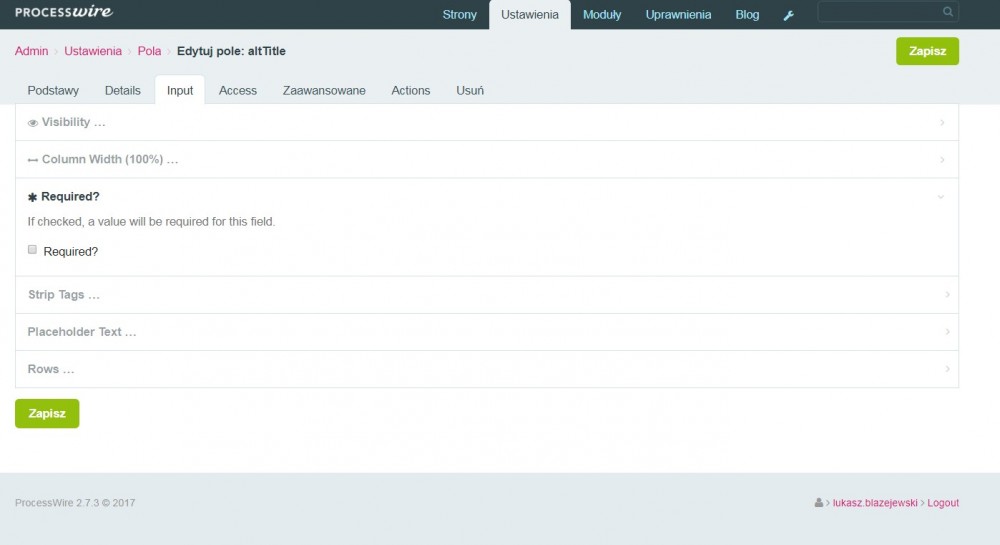The image size is (1000, 545).
Task: Go to Pola breadcrumb link
Action: click(x=149, y=51)
